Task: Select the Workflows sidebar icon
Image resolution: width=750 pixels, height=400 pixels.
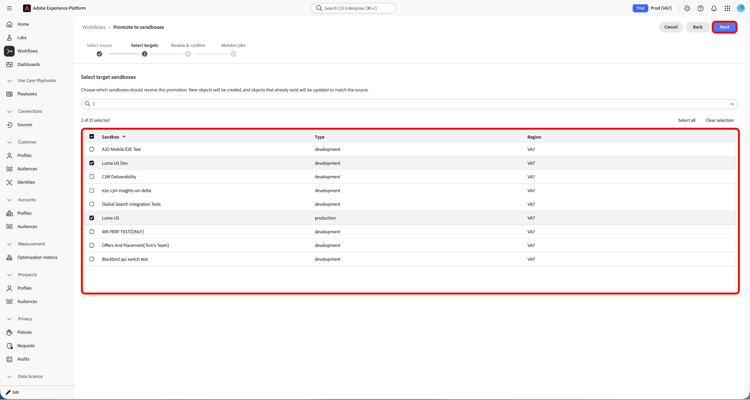Action: 9,51
